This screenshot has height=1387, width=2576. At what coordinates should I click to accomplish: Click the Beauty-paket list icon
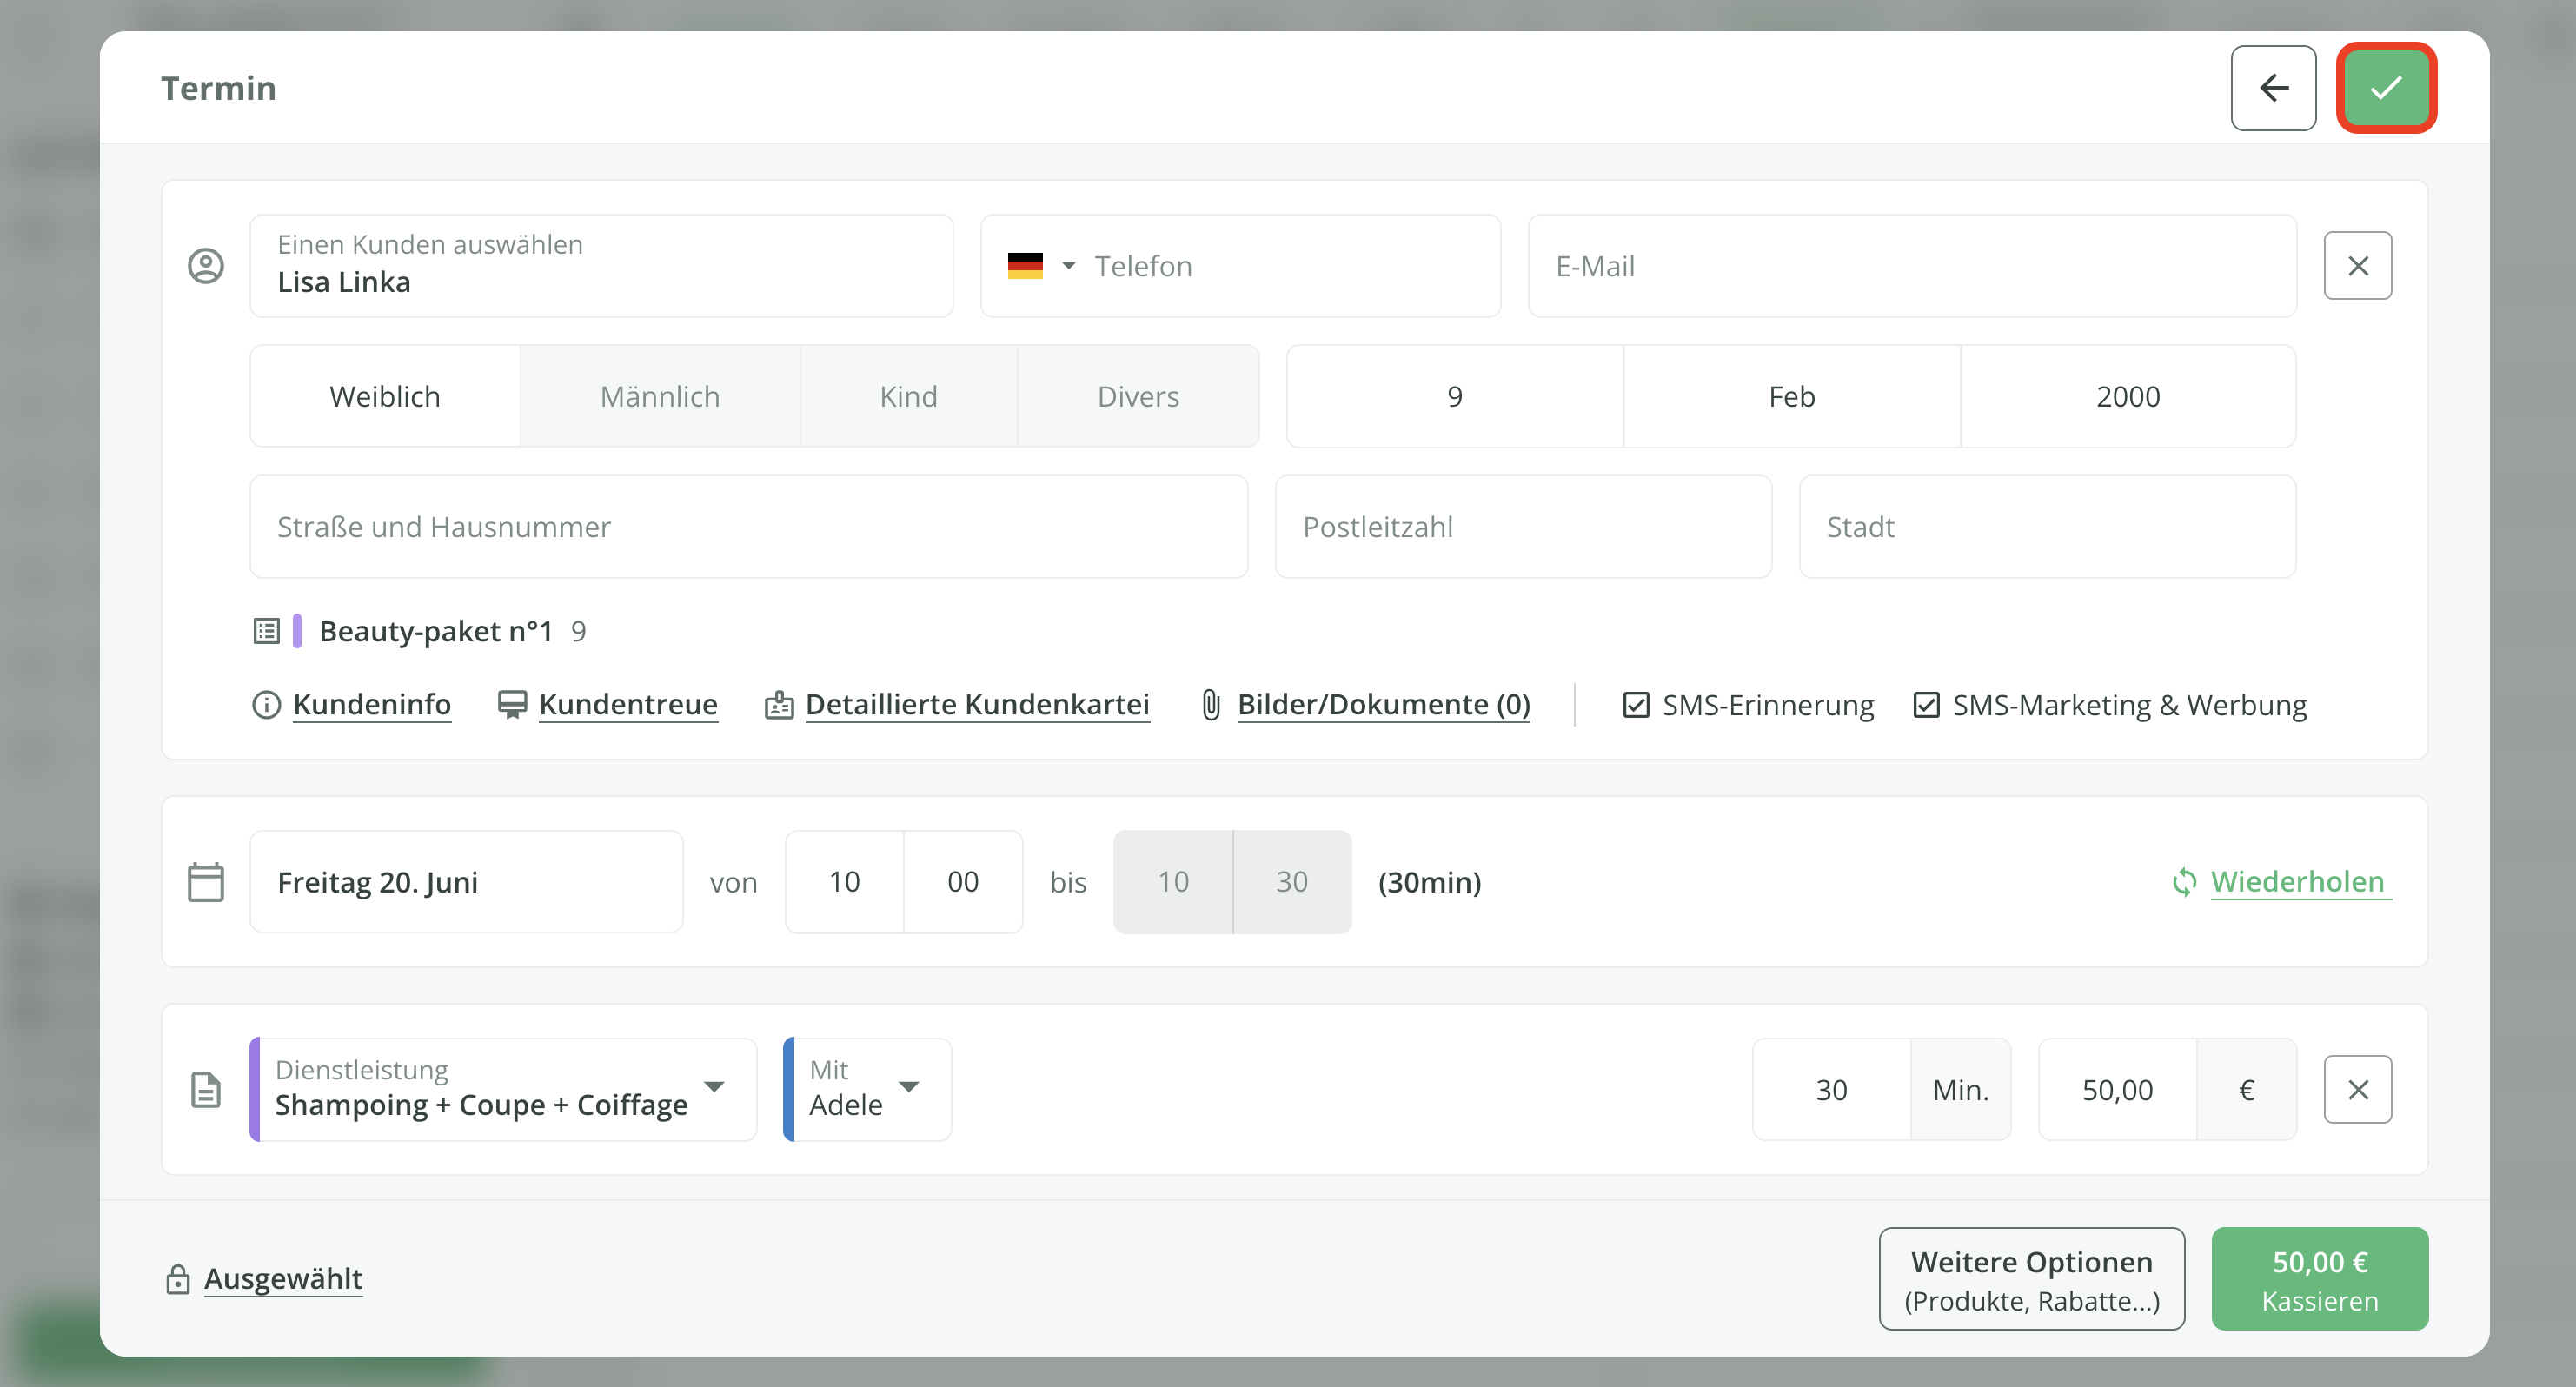pyautogui.click(x=266, y=631)
